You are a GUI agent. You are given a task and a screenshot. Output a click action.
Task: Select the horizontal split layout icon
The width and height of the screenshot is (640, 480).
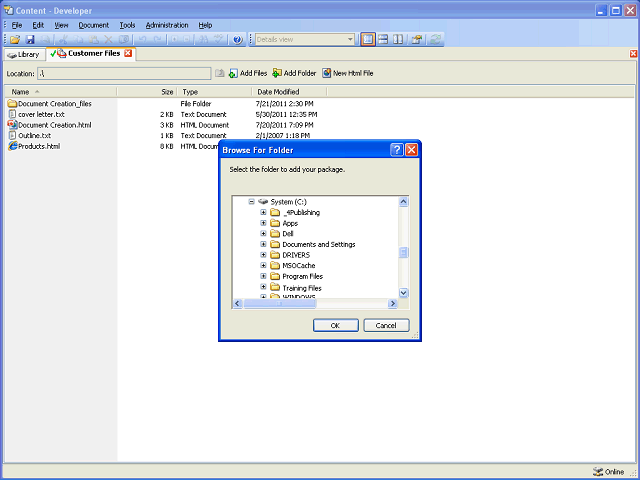[383, 40]
